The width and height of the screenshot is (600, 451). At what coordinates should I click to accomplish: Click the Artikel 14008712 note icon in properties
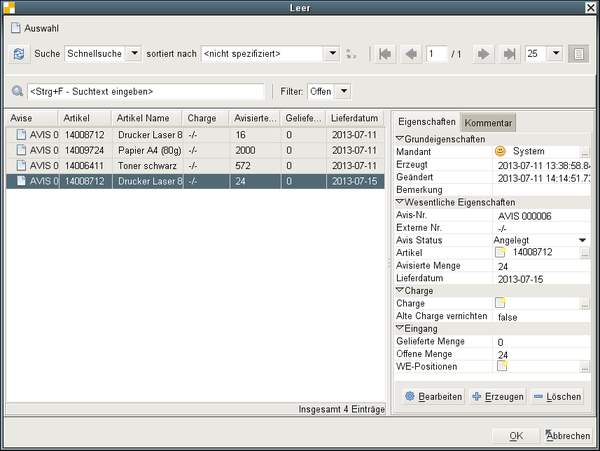pyautogui.click(x=500, y=252)
